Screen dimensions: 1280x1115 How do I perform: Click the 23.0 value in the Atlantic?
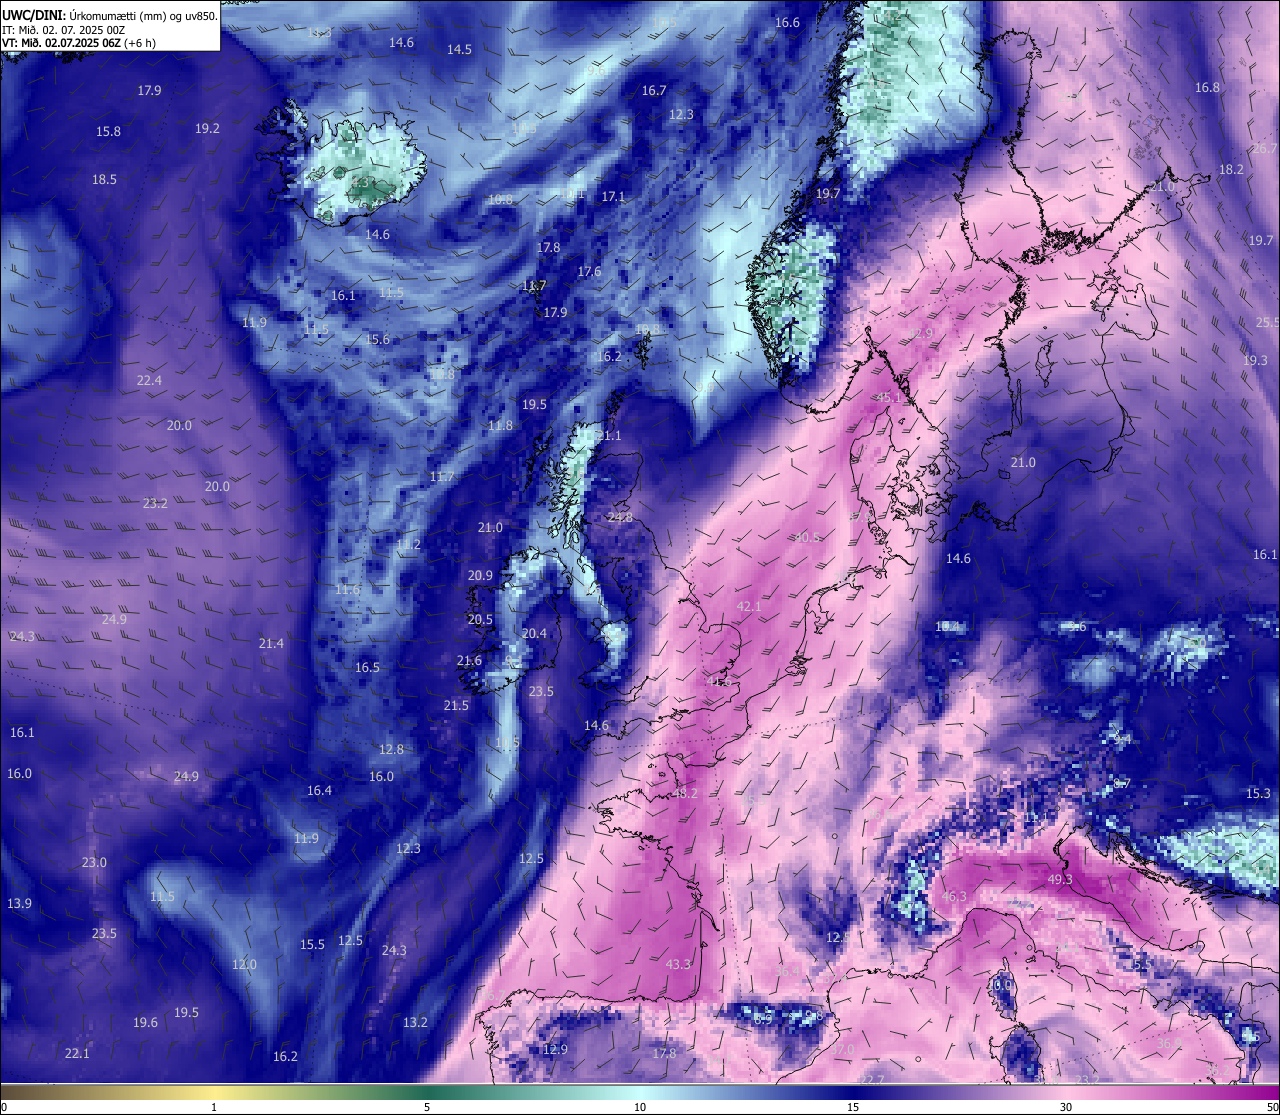coord(94,862)
